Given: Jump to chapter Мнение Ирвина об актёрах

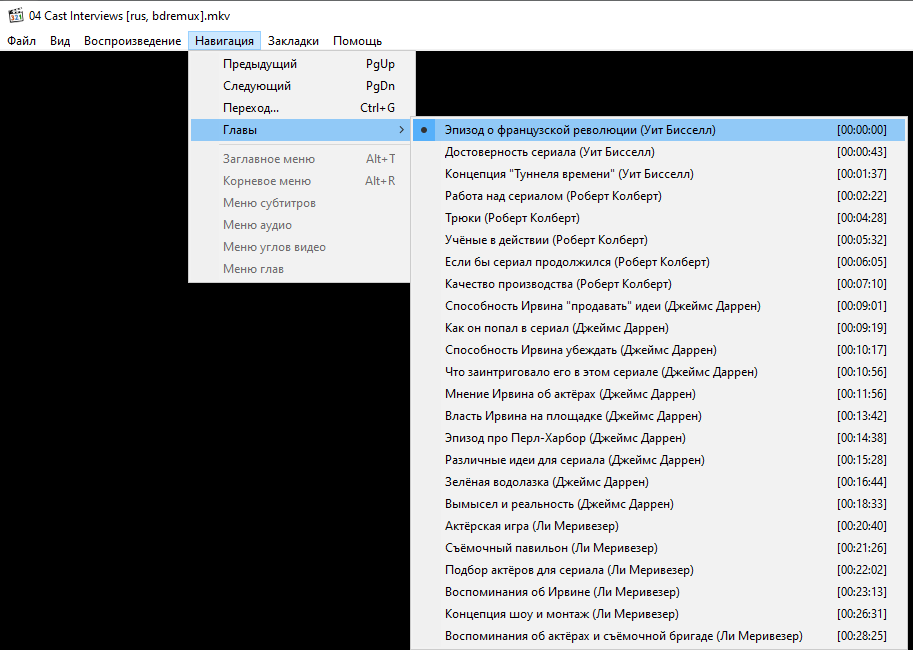Looking at the screenshot, I should click(x=659, y=394).
